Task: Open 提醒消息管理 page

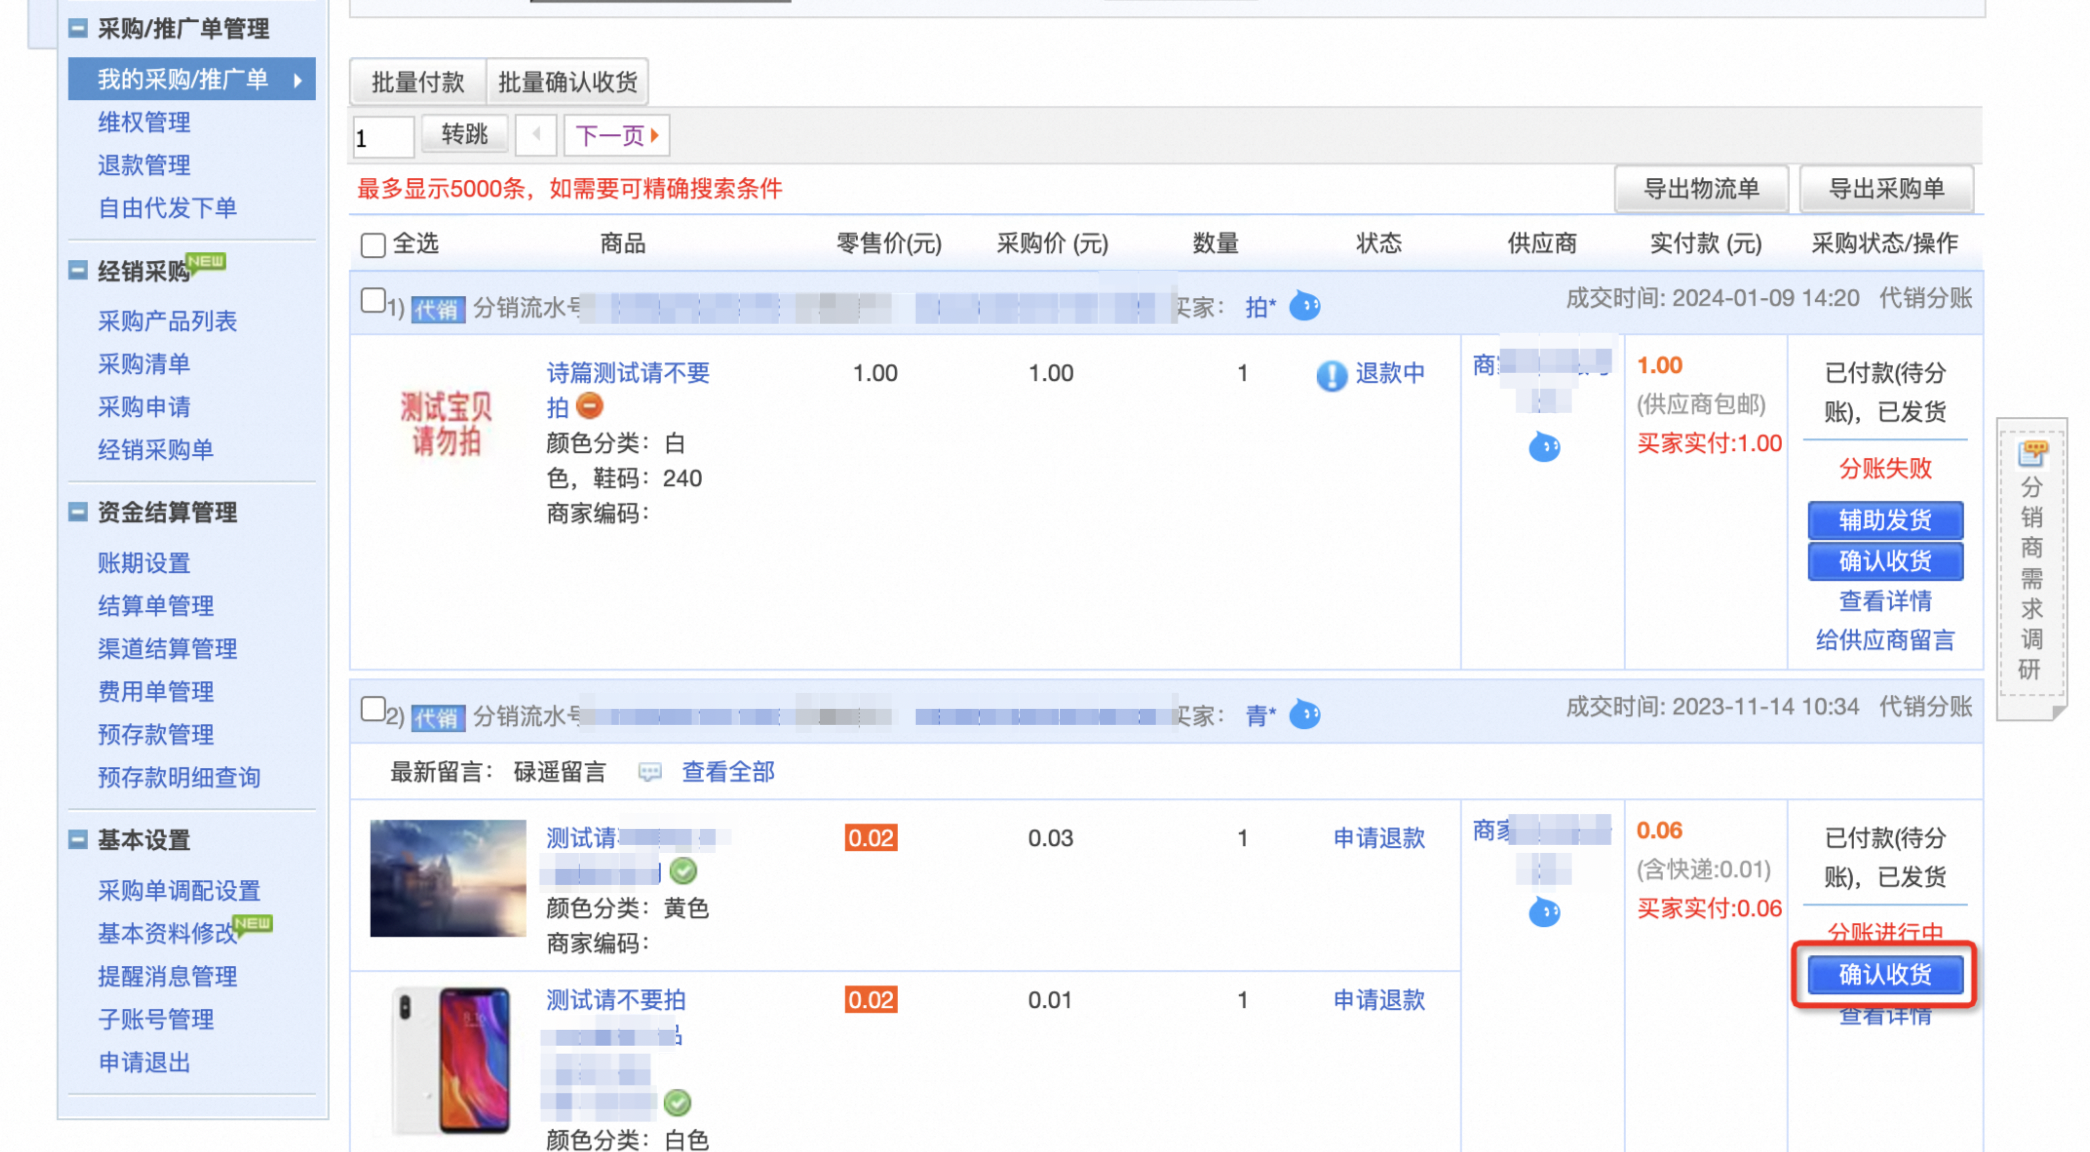Action: pyautogui.click(x=167, y=977)
